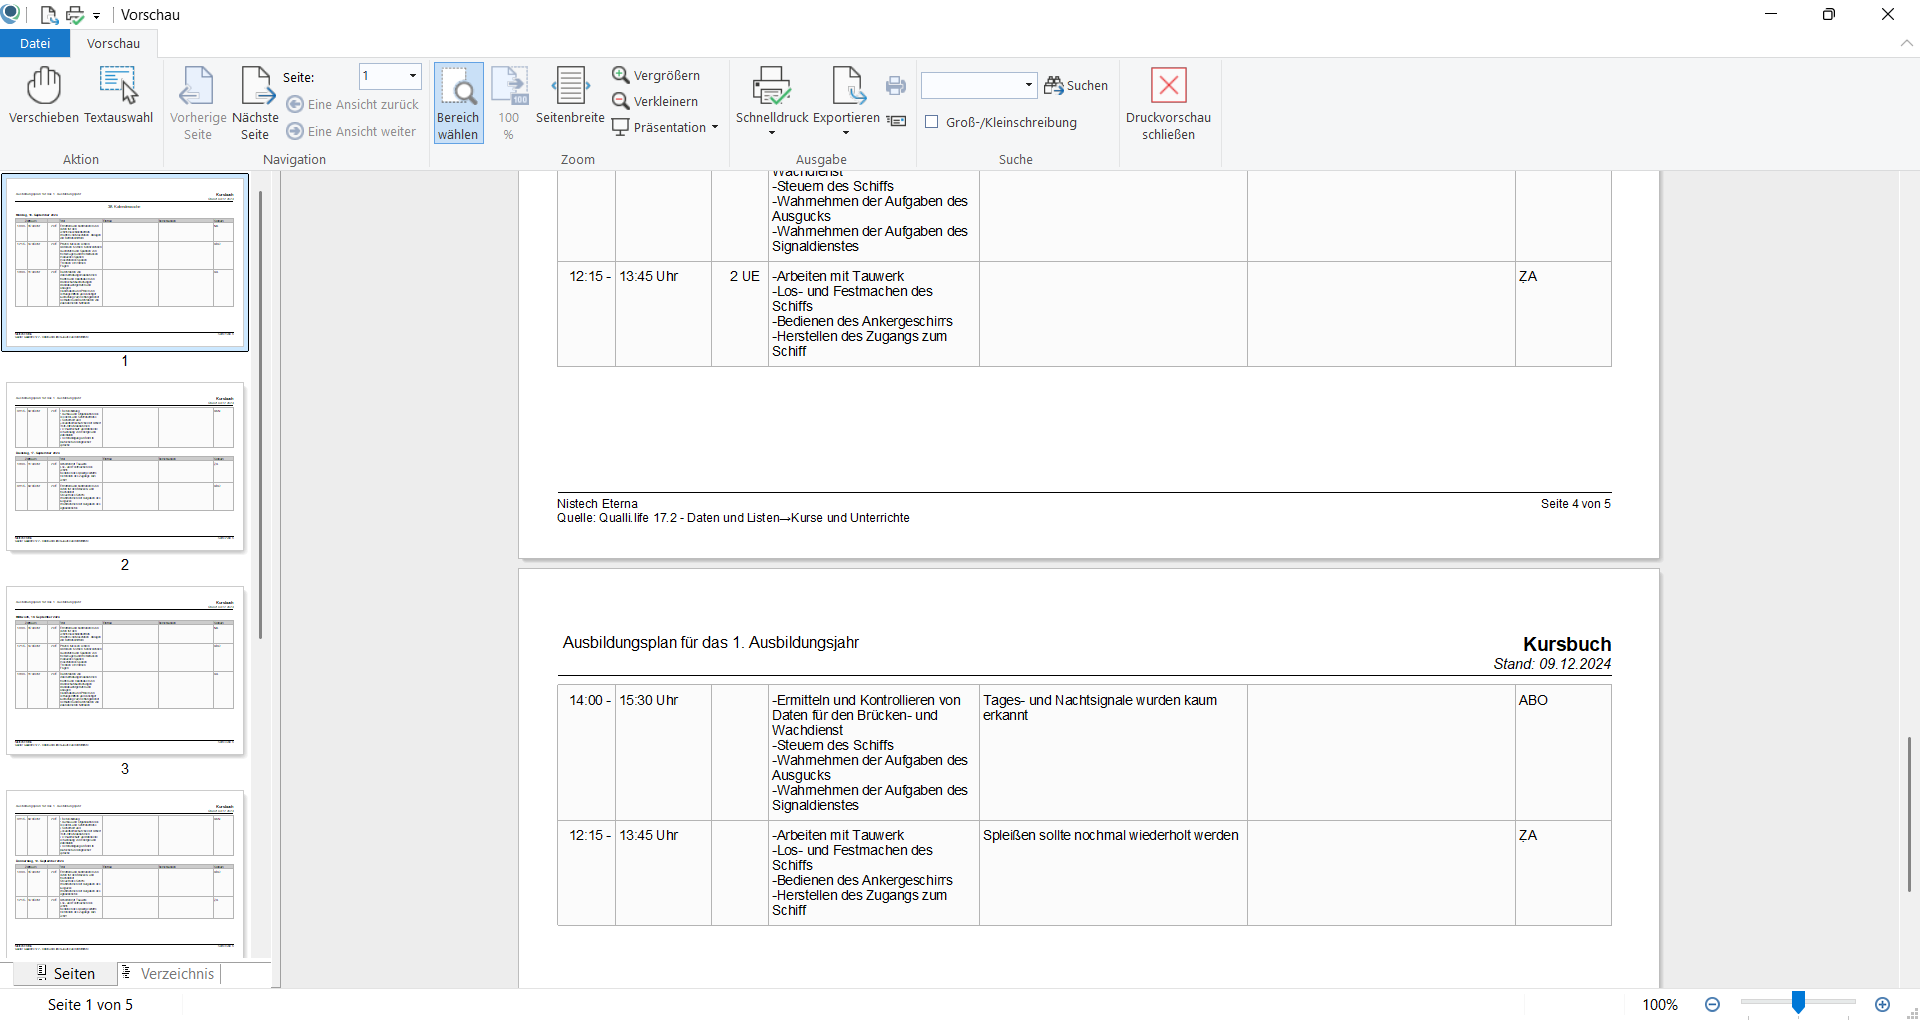The width and height of the screenshot is (1920, 1020).
Task: Click 'Stand: 09.12.2024' text
Action: [1552, 665]
